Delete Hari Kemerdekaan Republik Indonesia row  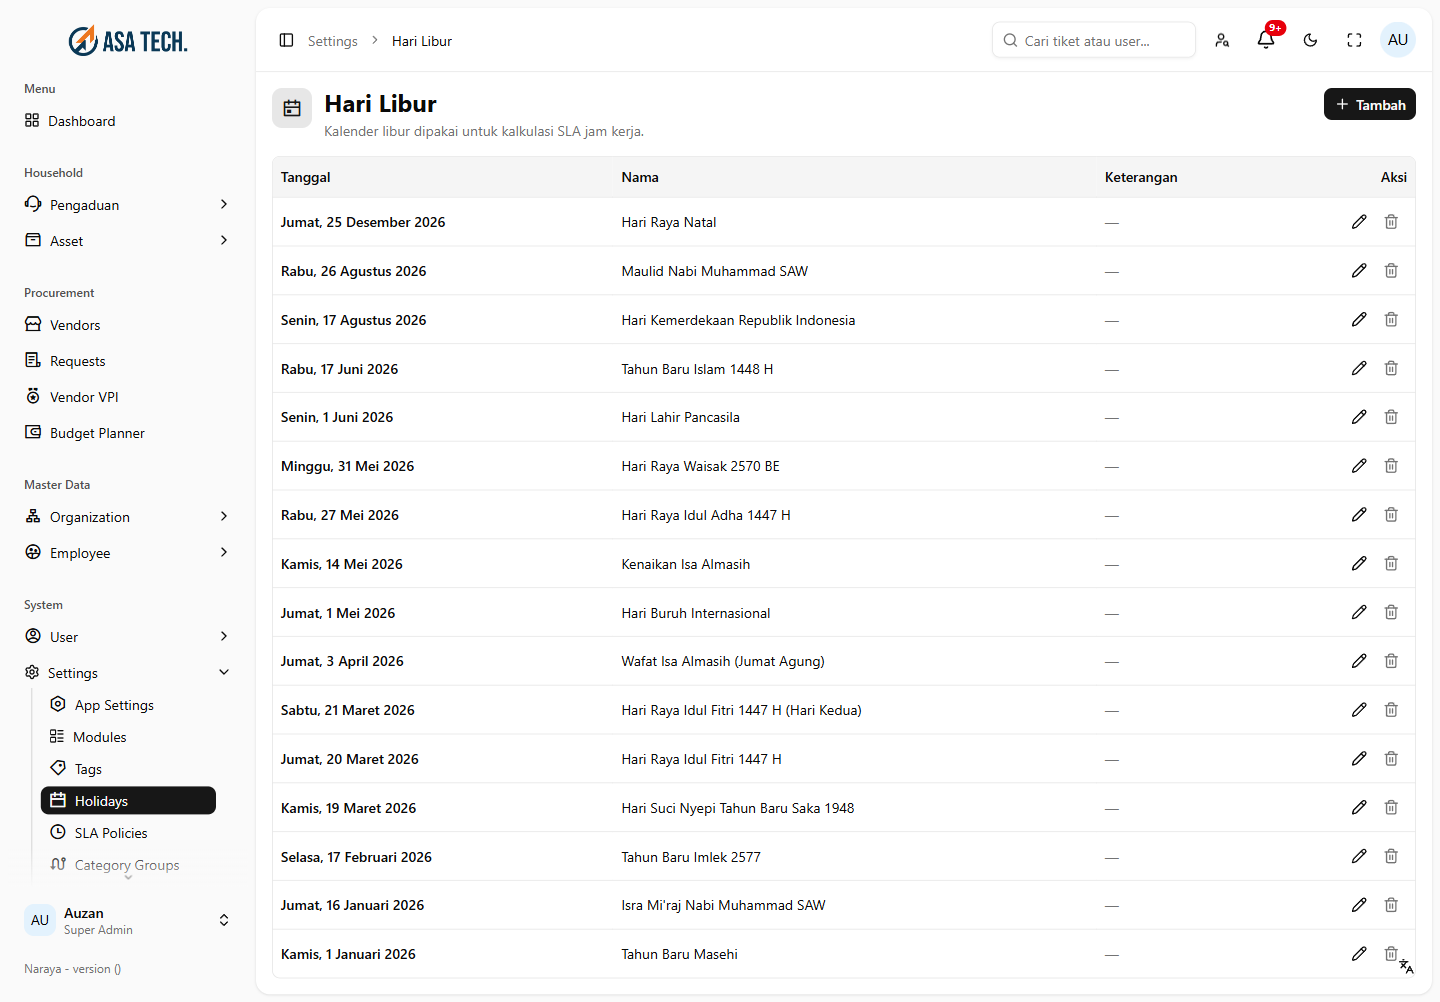1391,320
